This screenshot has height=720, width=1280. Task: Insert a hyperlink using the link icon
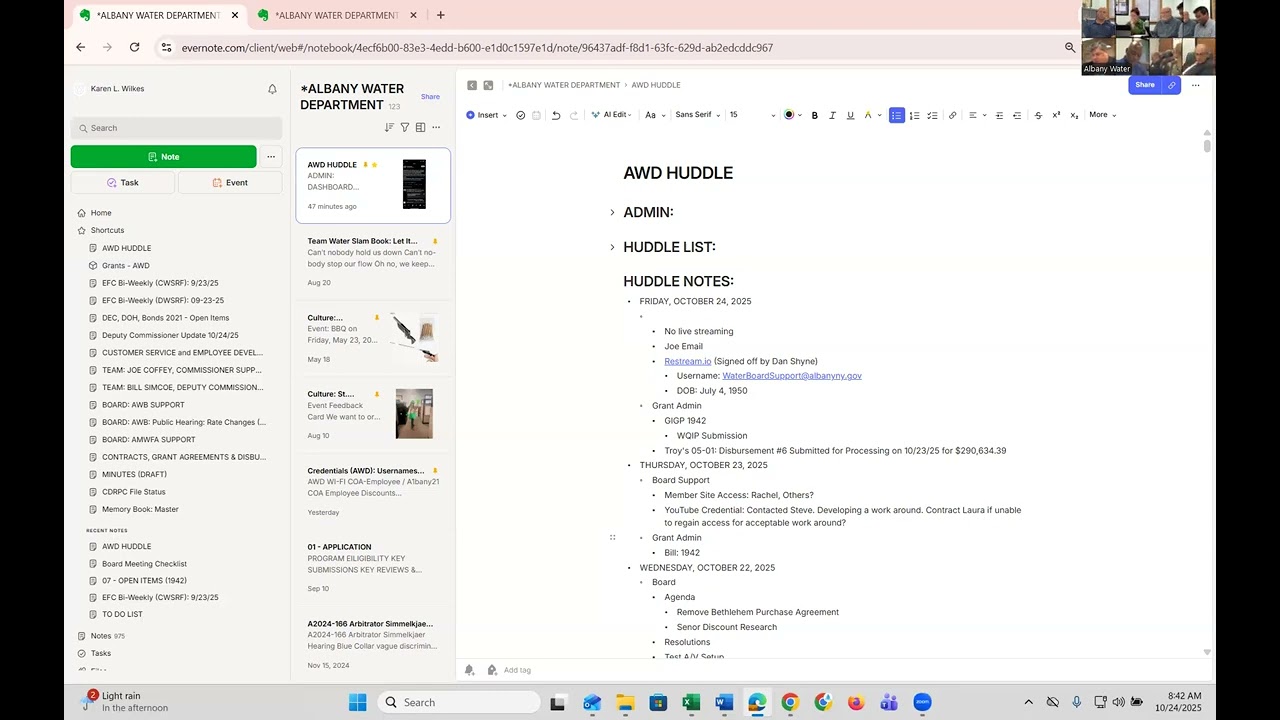[952, 115]
